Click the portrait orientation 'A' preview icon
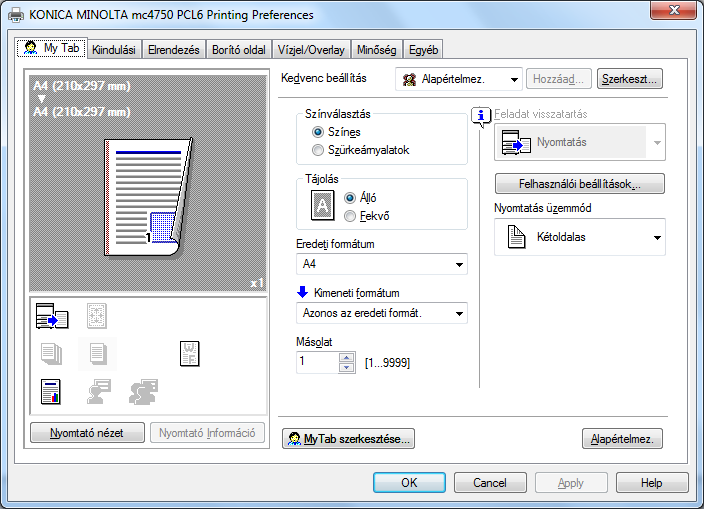 (x=323, y=206)
